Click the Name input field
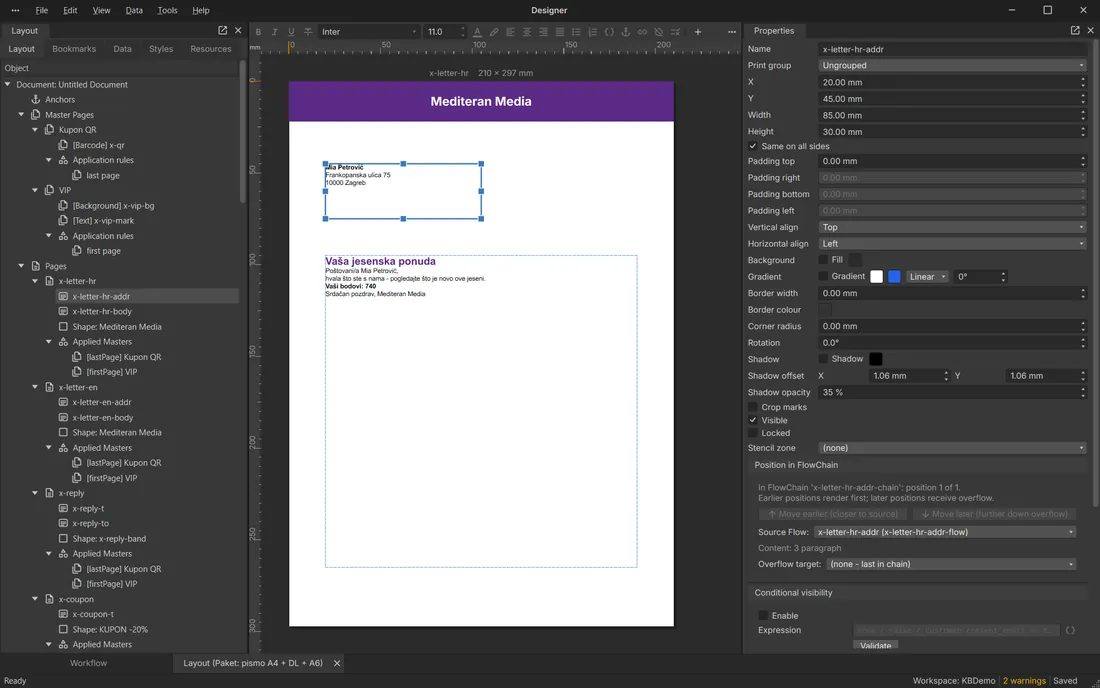Image resolution: width=1100 pixels, height=688 pixels. click(952, 49)
